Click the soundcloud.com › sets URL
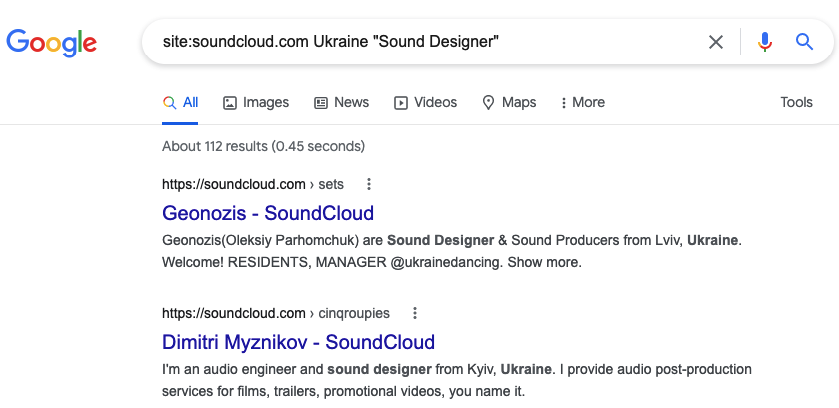Image resolution: width=839 pixels, height=408 pixels. pos(253,184)
